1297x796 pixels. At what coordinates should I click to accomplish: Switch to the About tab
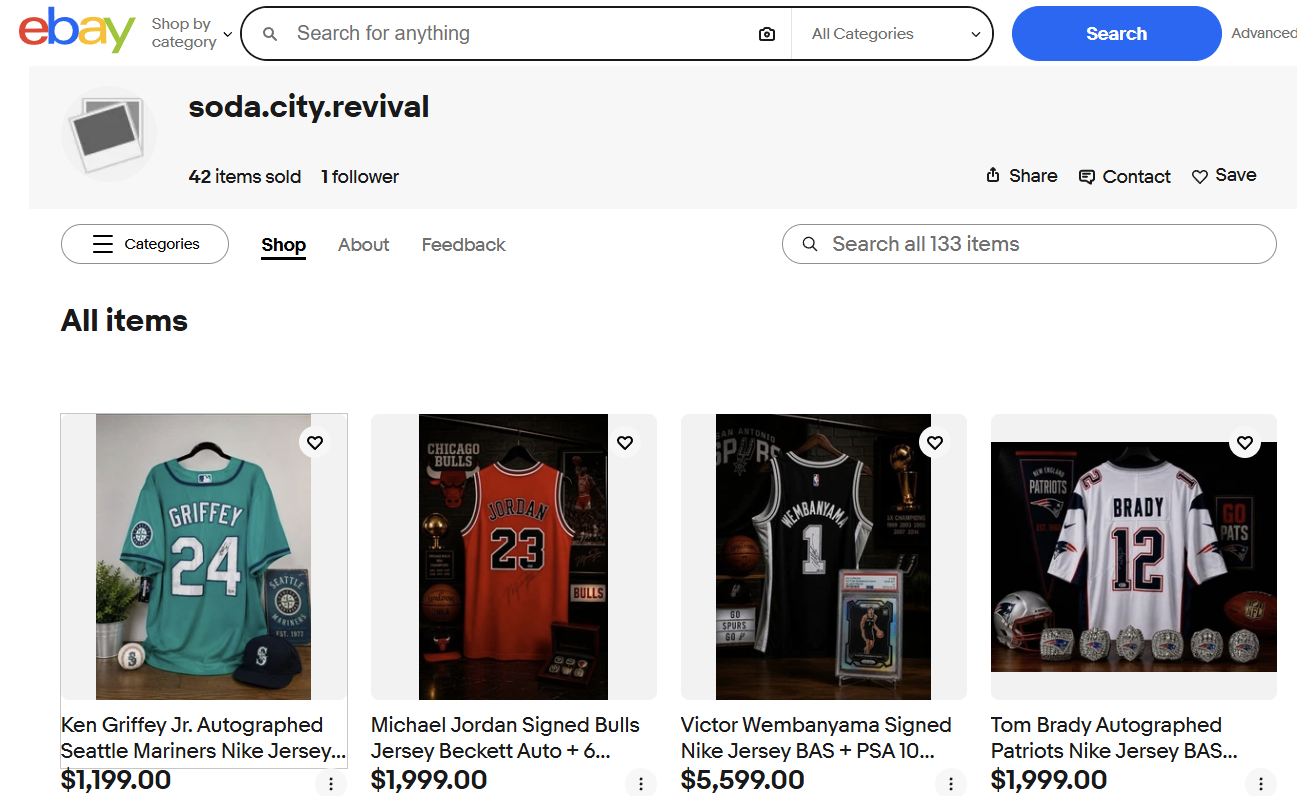pyautogui.click(x=364, y=245)
